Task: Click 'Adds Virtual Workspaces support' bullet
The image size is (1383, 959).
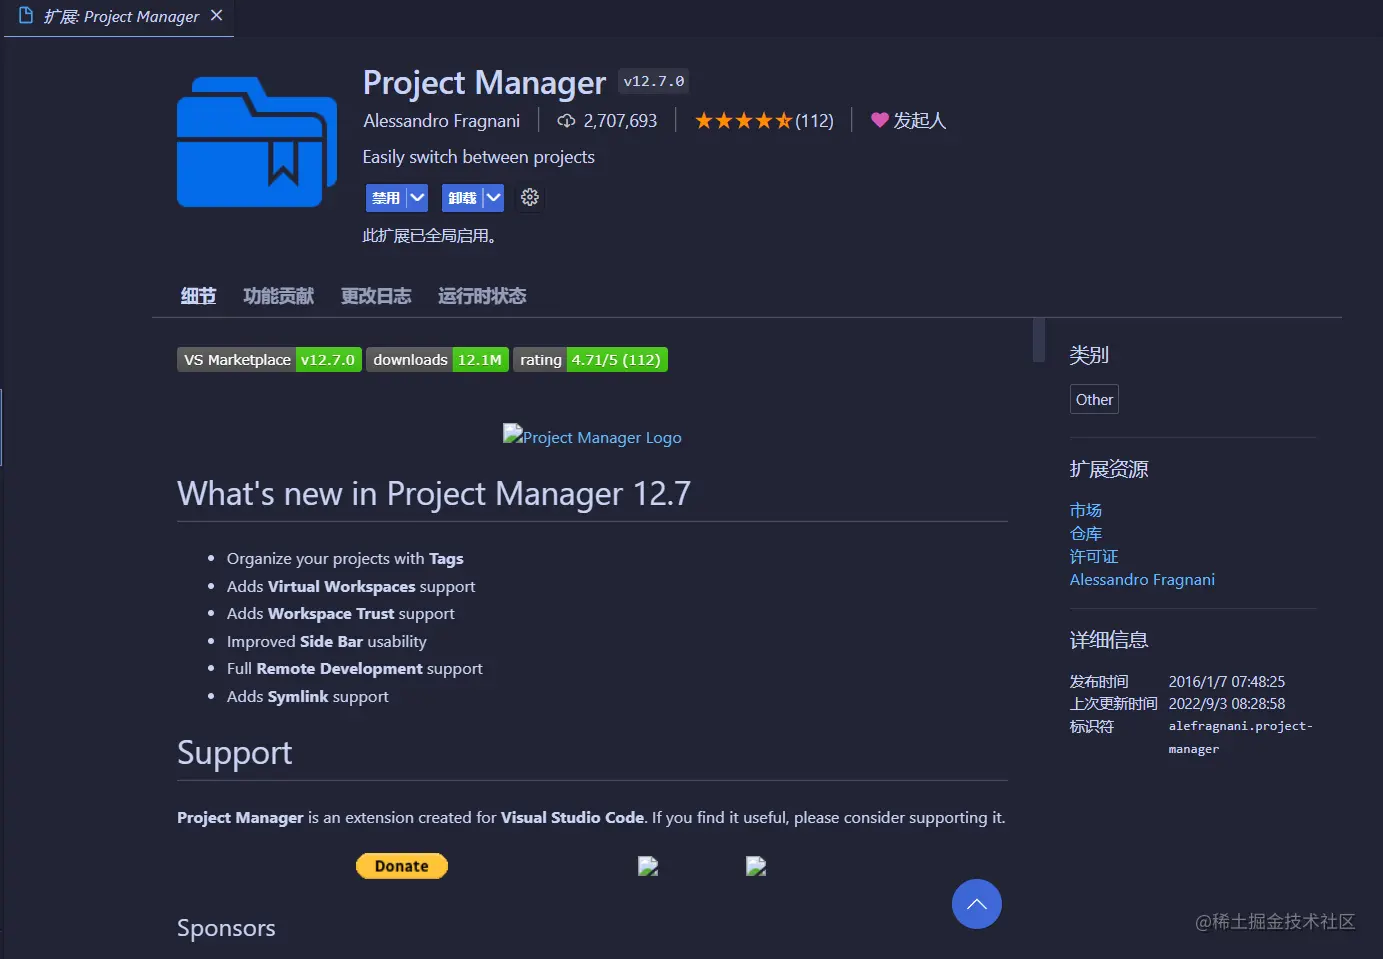Action: point(351,586)
